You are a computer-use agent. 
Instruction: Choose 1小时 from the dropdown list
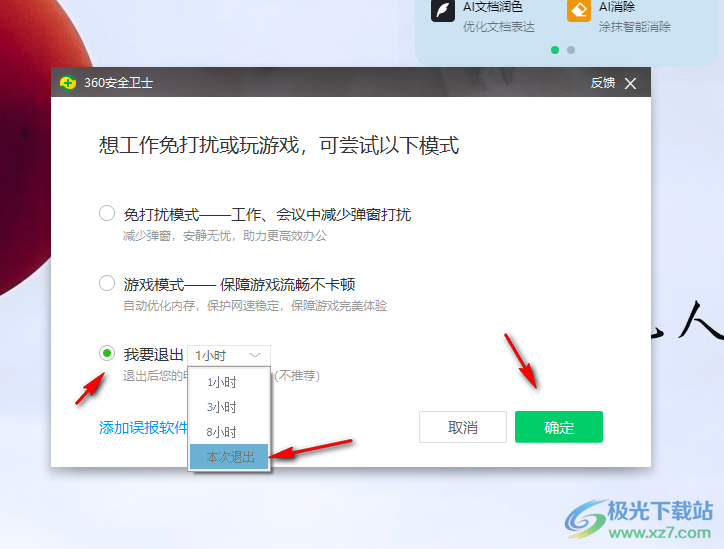click(x=229, y=382)
